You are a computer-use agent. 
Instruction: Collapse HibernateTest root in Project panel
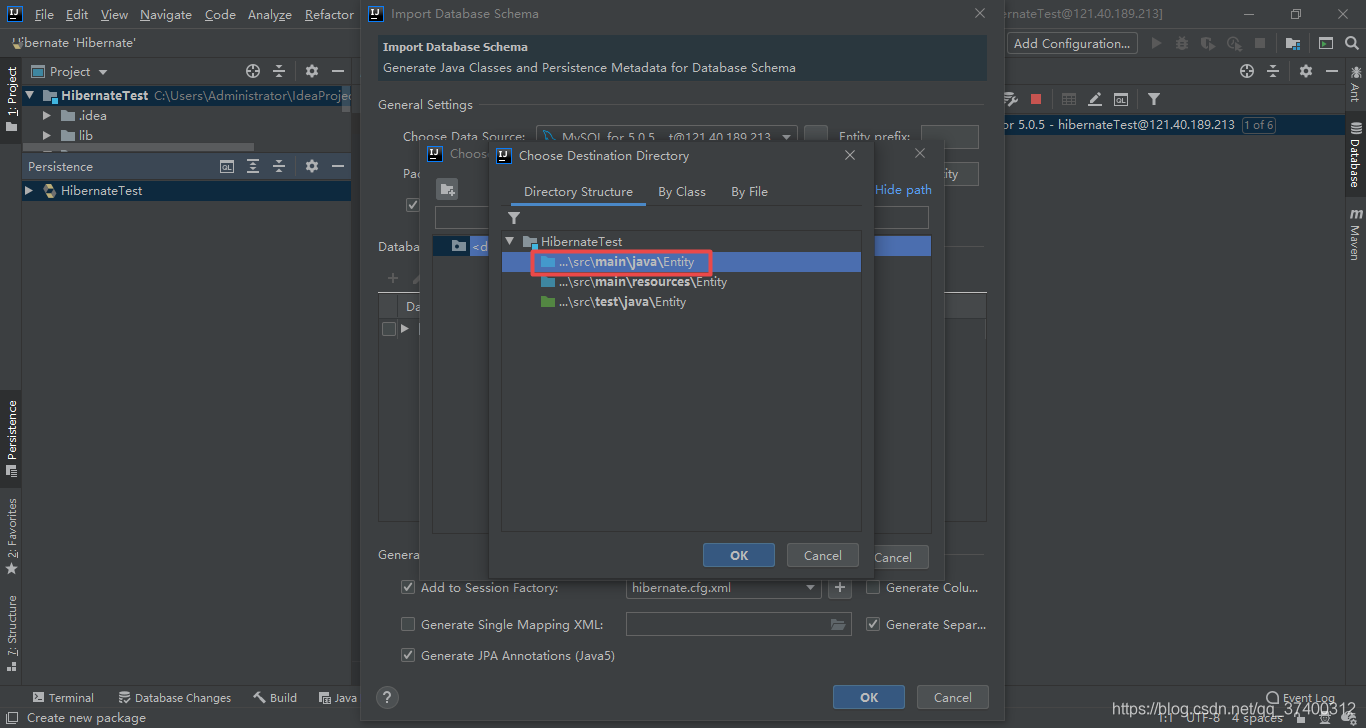coord(31,96)
